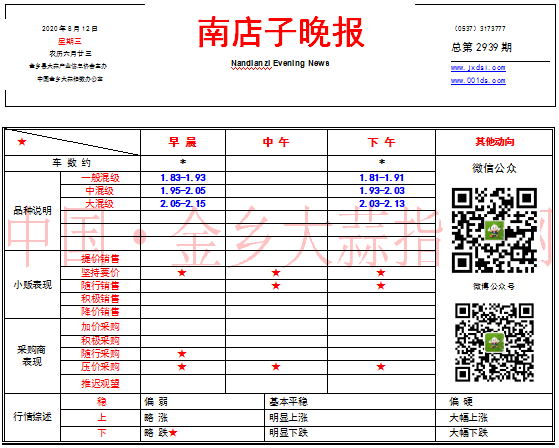Click the 南店子晚报 masthead title
Screen dimensions: 559x448
(281, 32)
